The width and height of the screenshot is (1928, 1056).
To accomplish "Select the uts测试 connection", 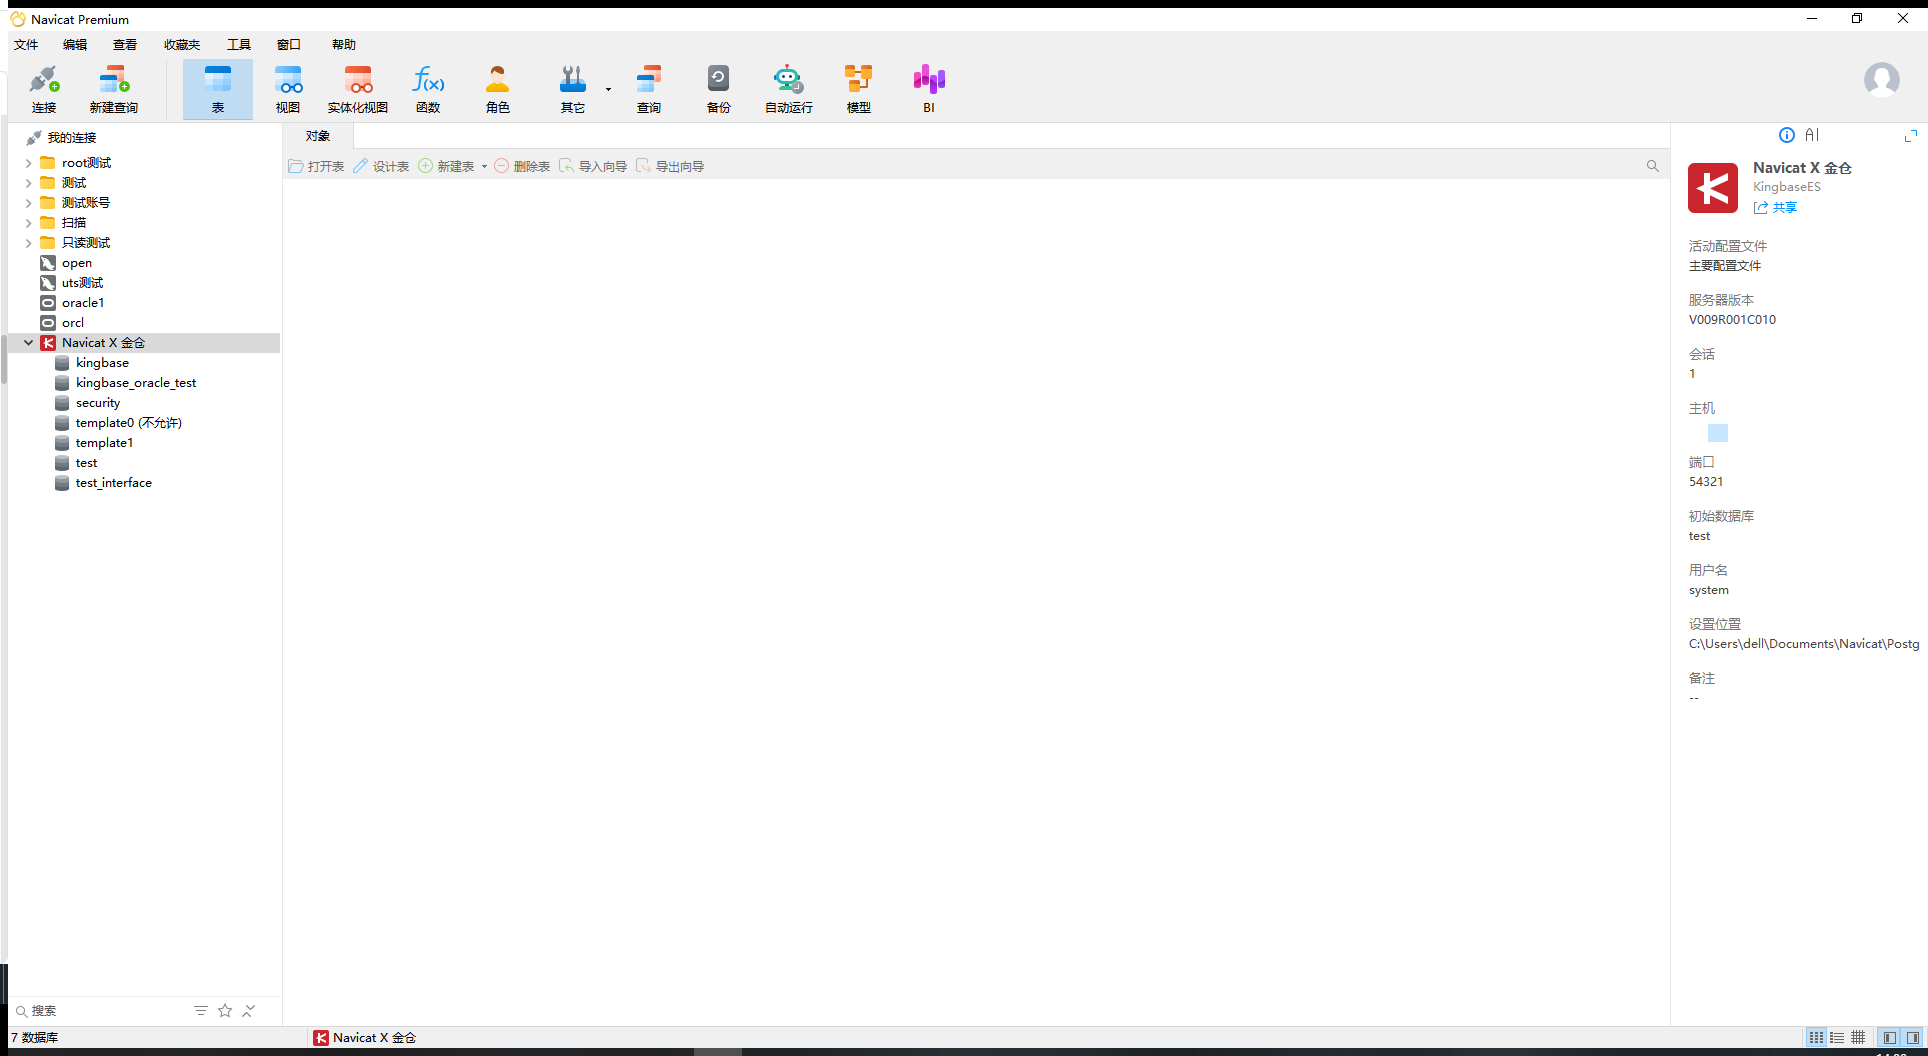I will [82, 283].
